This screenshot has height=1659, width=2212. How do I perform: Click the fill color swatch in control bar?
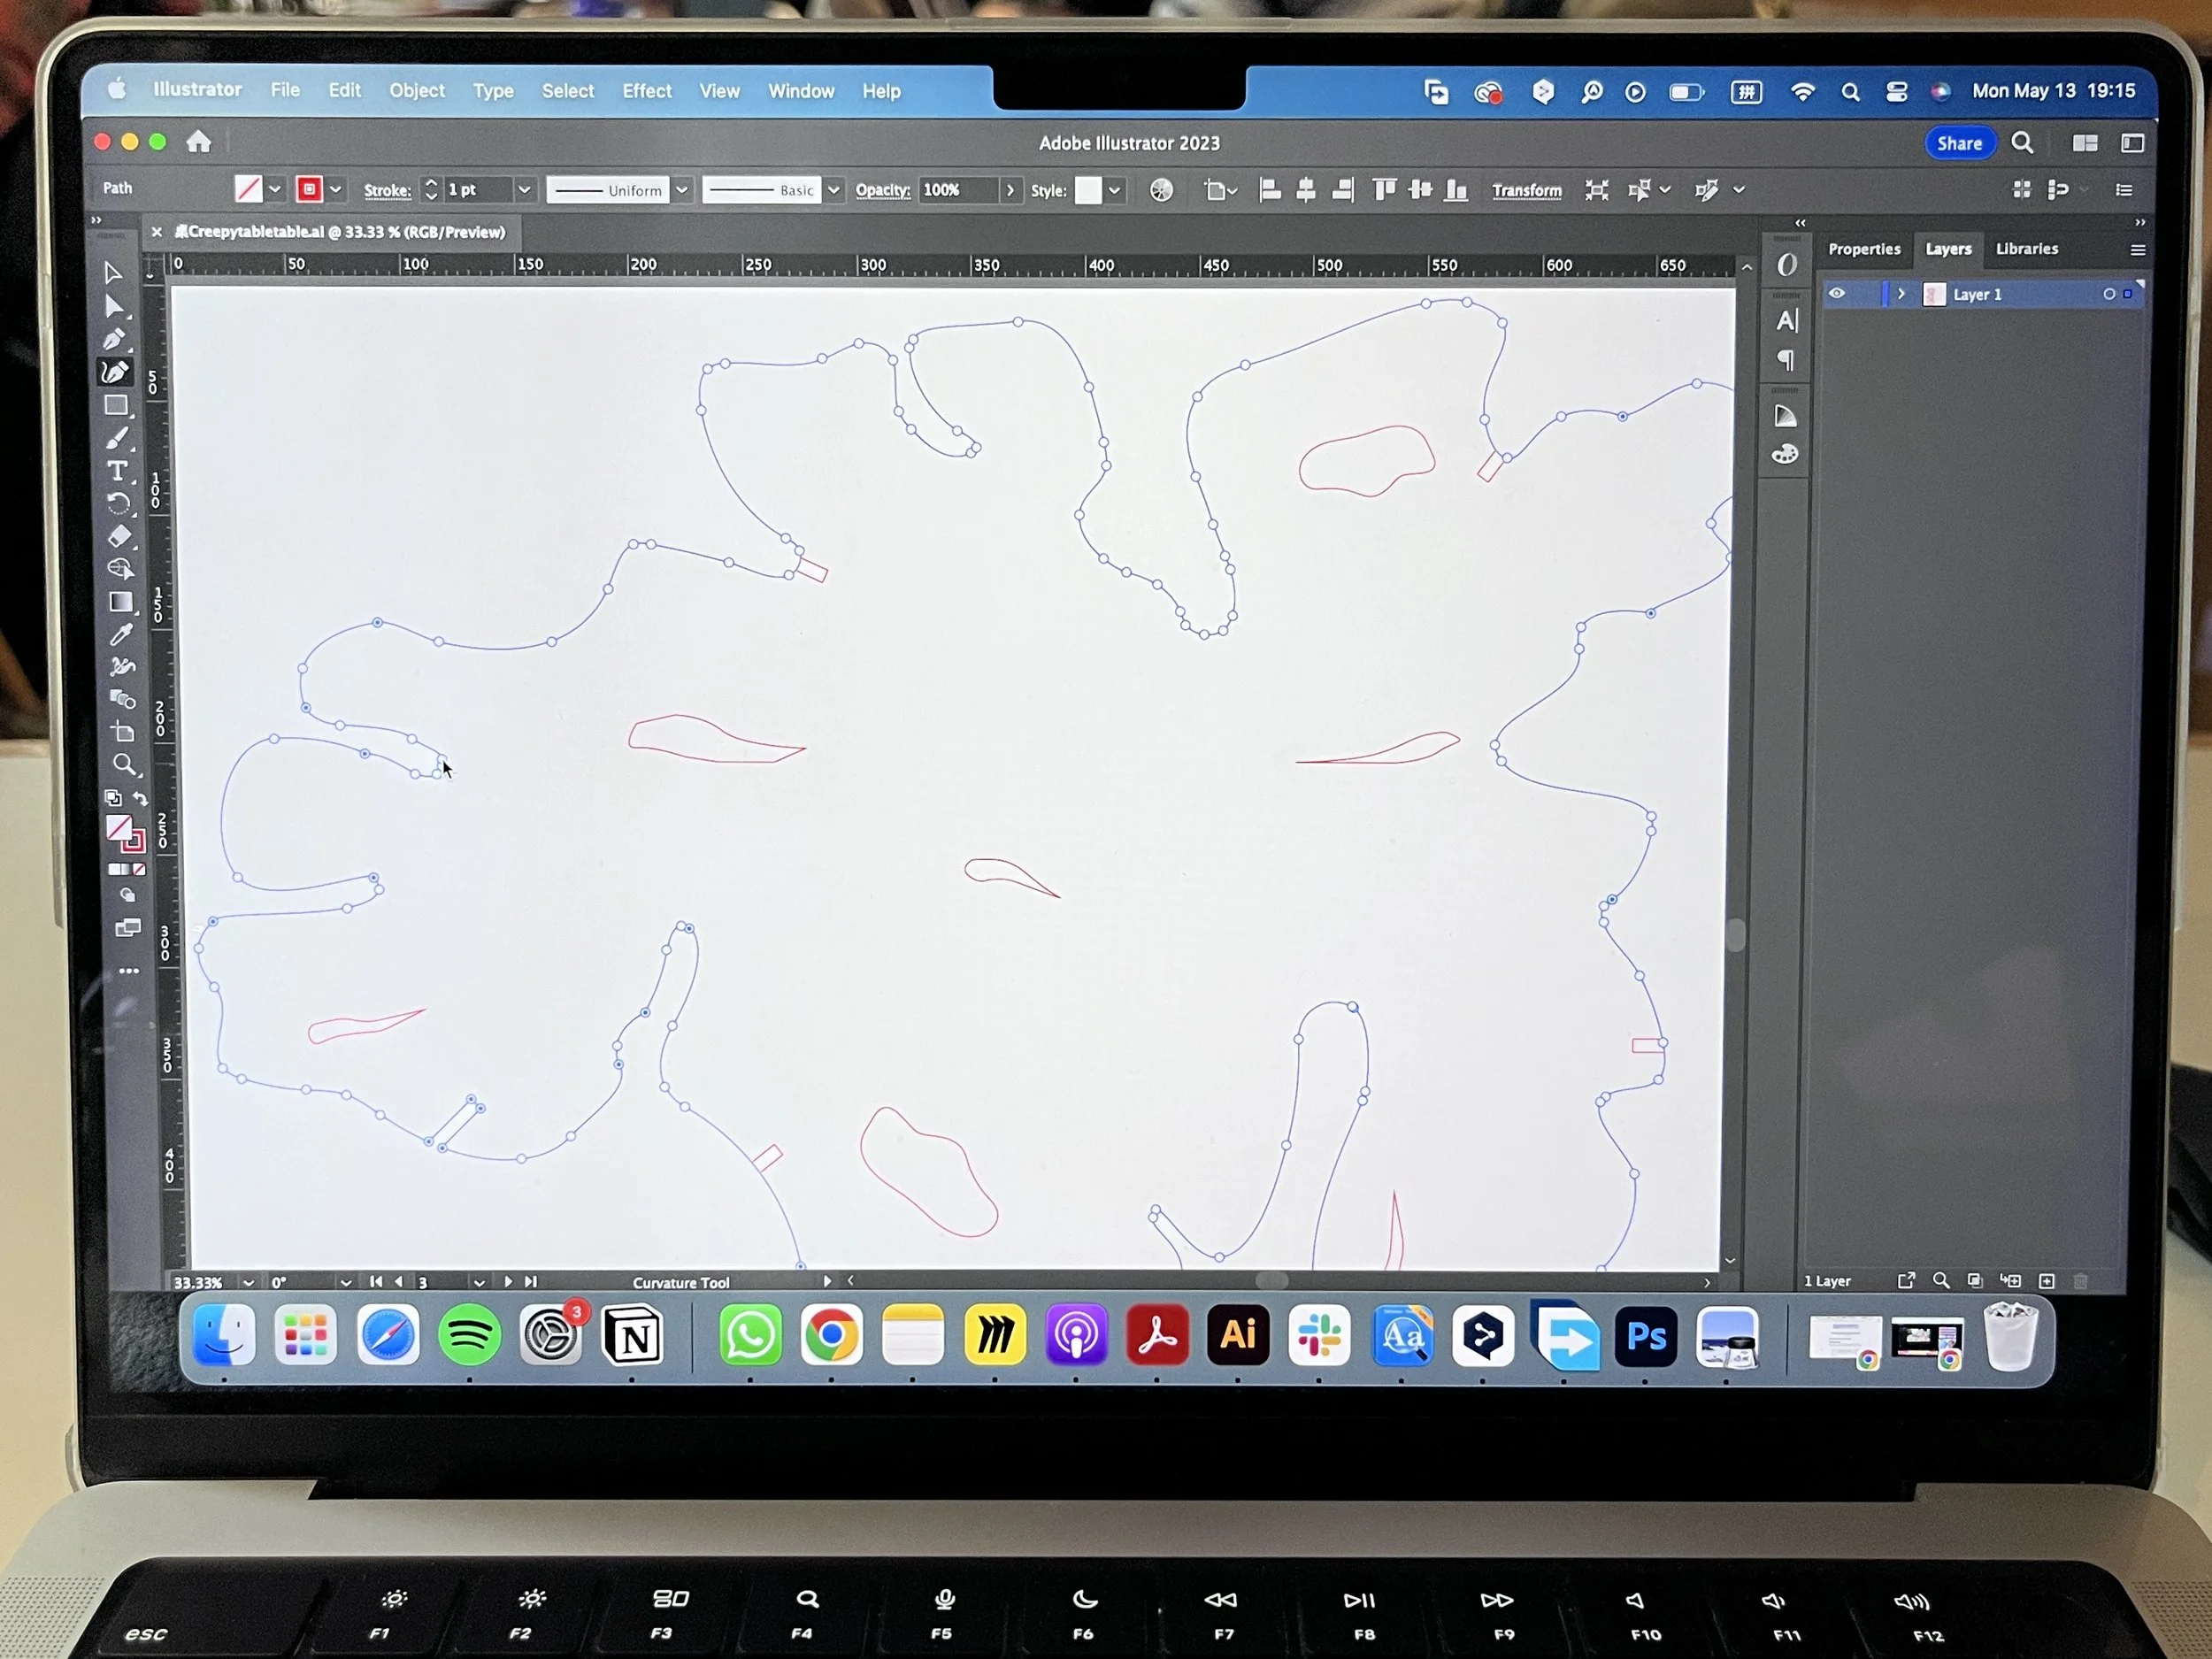248,189
